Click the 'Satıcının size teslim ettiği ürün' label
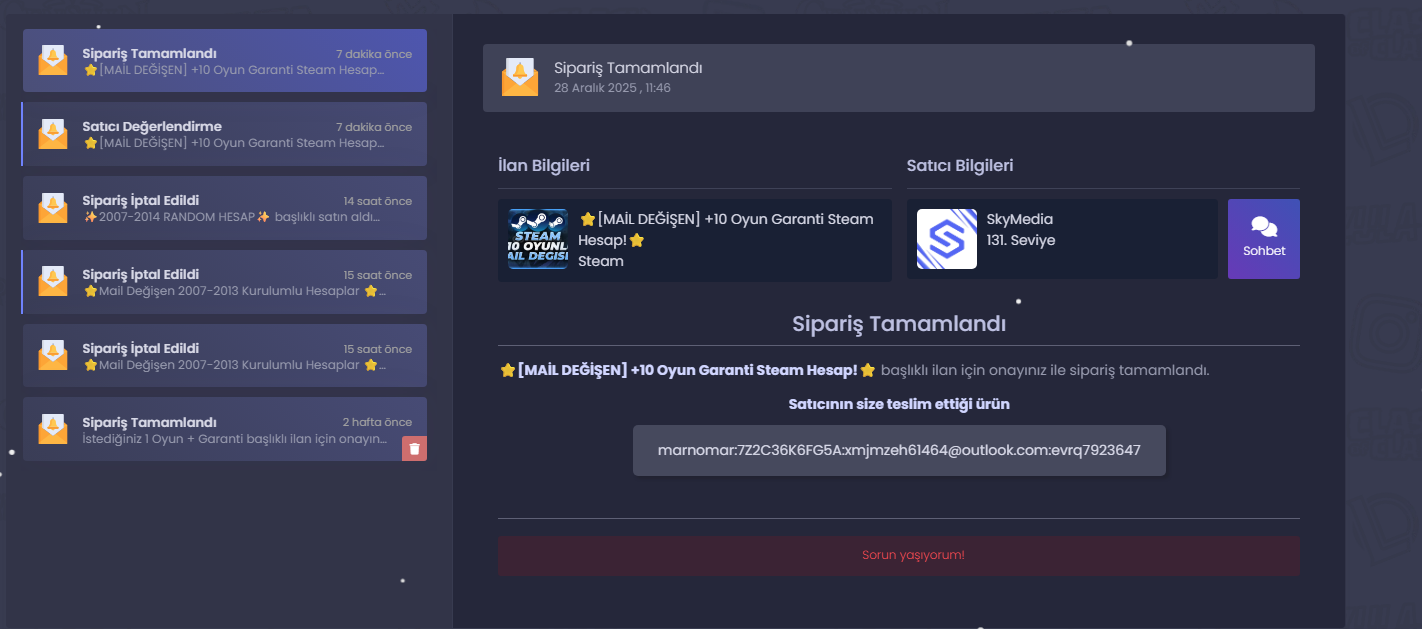Screen dimensions: 1422x629 click(x=899, y=404)
